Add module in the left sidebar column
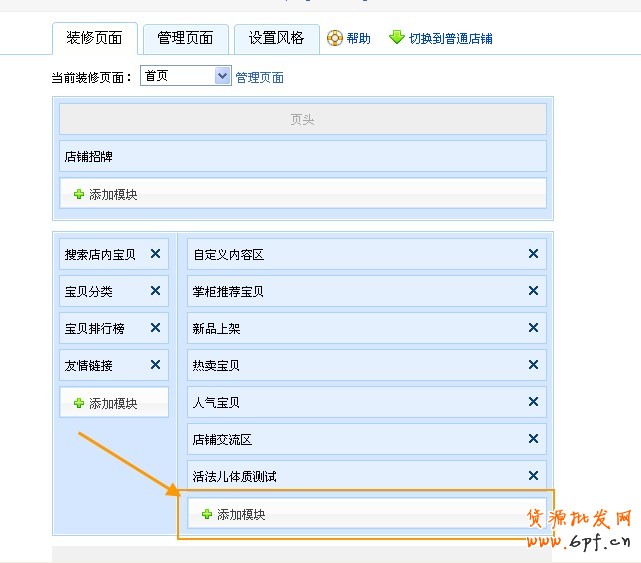Screen dimensions: 641x563 point(105,403)
